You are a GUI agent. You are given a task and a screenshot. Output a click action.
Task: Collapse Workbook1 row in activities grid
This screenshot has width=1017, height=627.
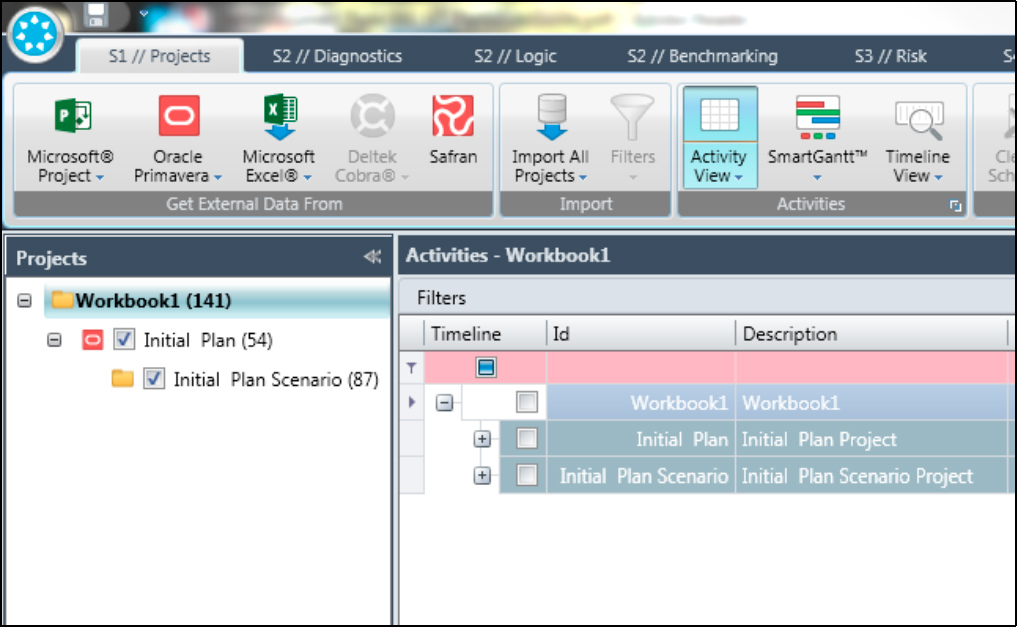click(444, 403)
